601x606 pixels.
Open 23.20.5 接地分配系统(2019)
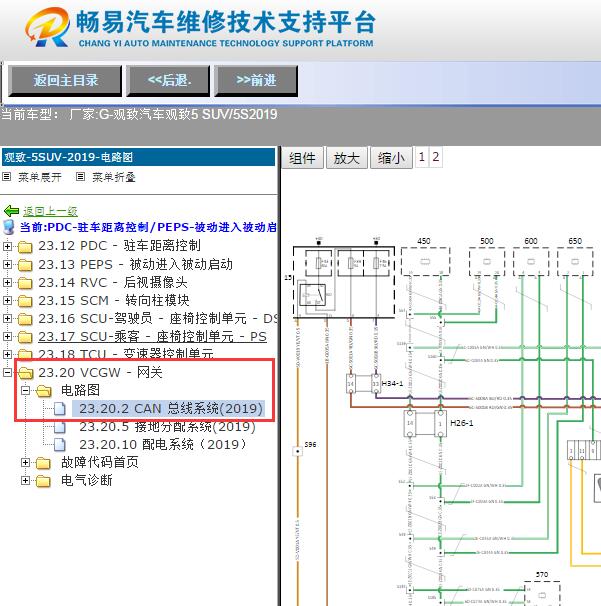168,426
